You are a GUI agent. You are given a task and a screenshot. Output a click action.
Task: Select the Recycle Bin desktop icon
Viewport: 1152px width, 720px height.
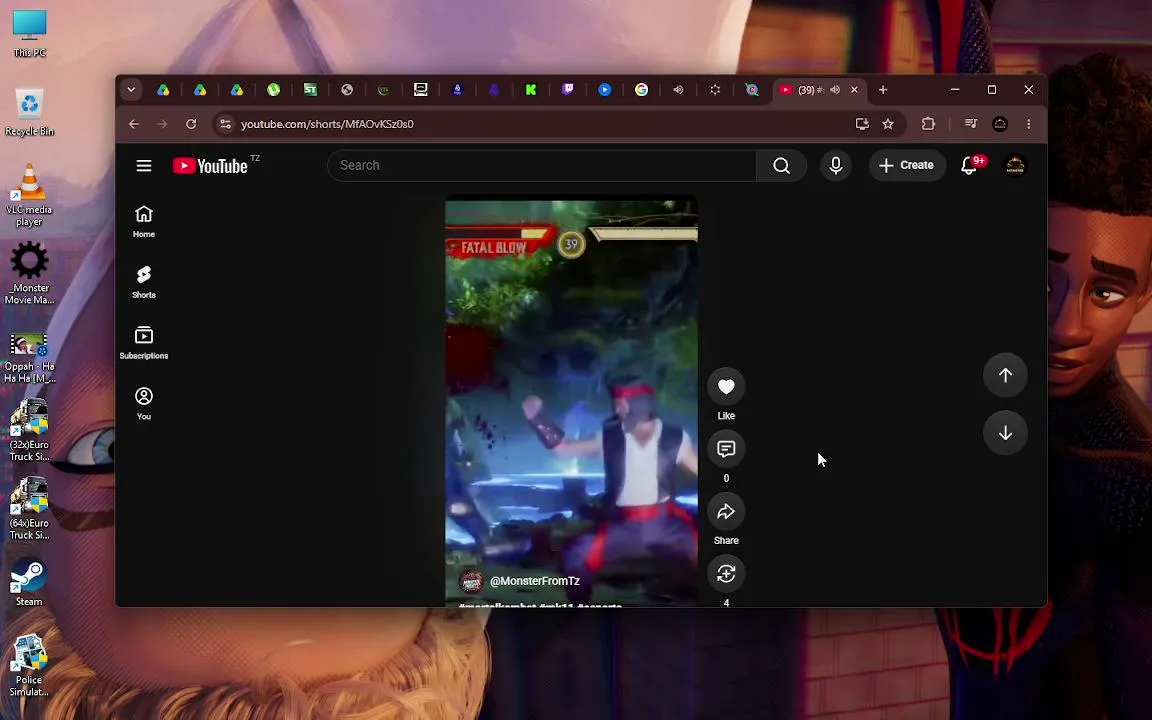tap(29, 112)
